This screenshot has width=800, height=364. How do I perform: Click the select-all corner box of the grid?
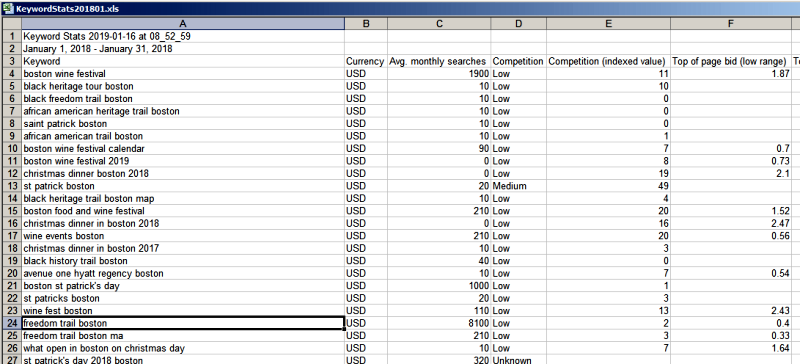coord(11,24)
